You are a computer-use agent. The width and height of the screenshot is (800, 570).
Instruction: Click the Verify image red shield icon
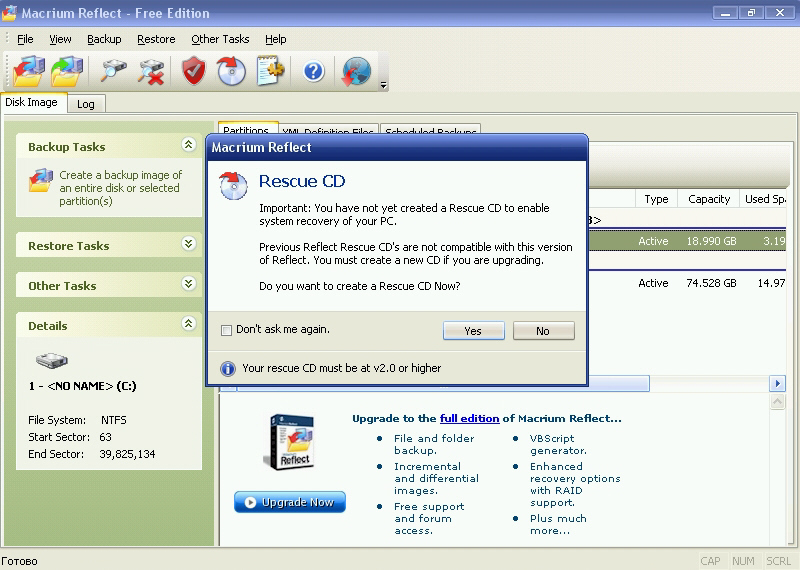coord(194,71)
